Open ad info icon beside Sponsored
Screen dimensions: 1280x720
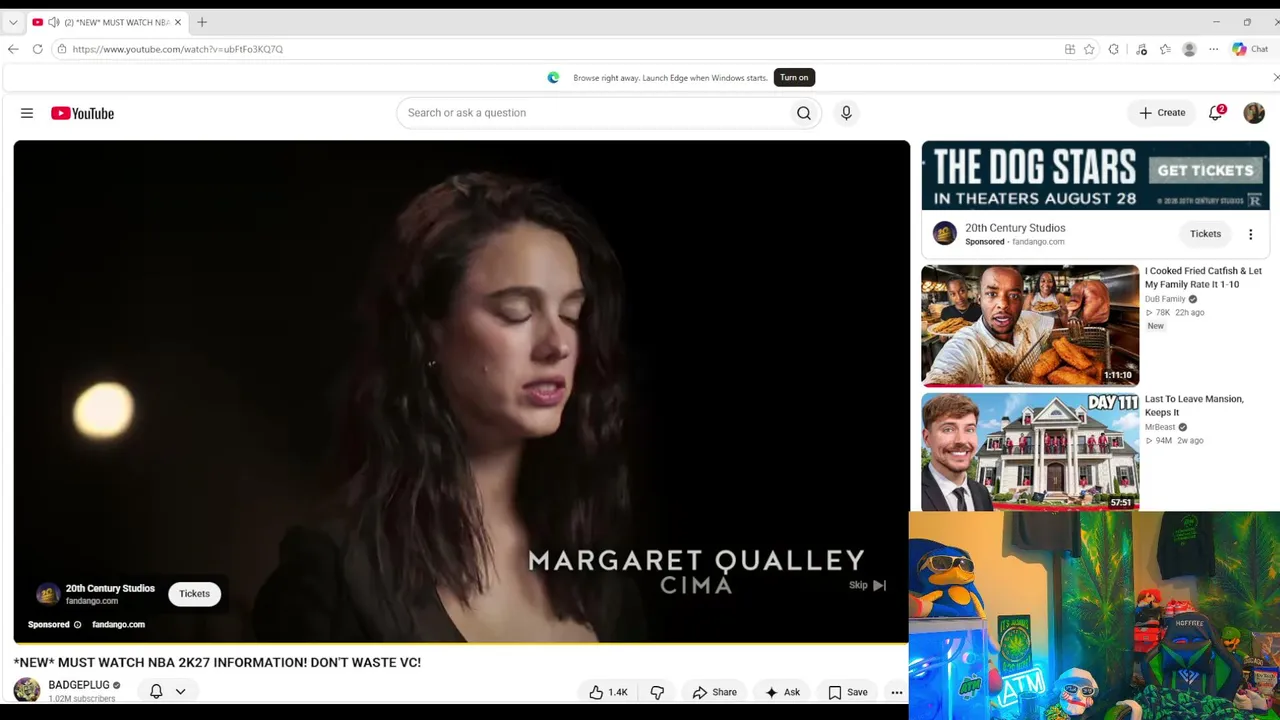click(x=77, y=625)
